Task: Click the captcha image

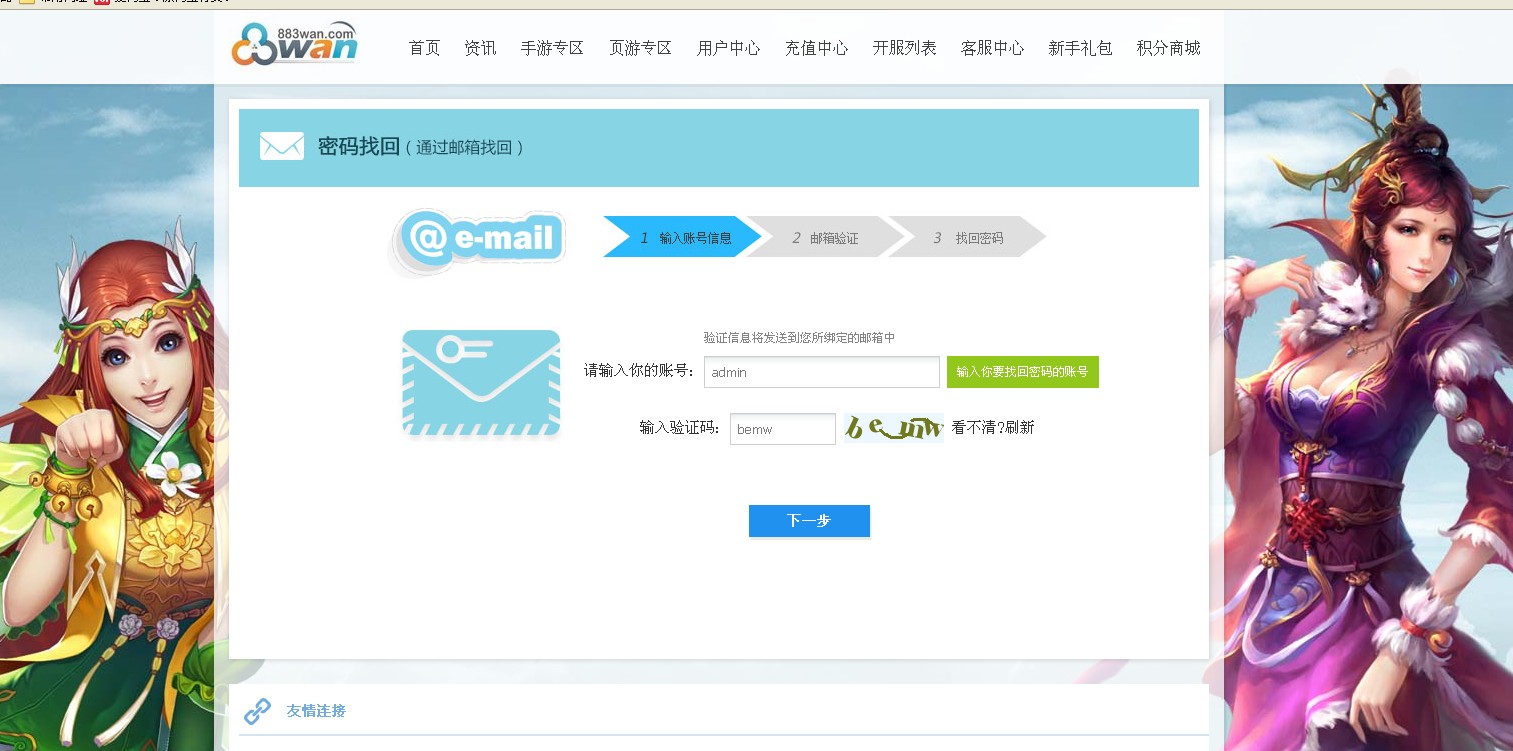Action: click(893, 428)
